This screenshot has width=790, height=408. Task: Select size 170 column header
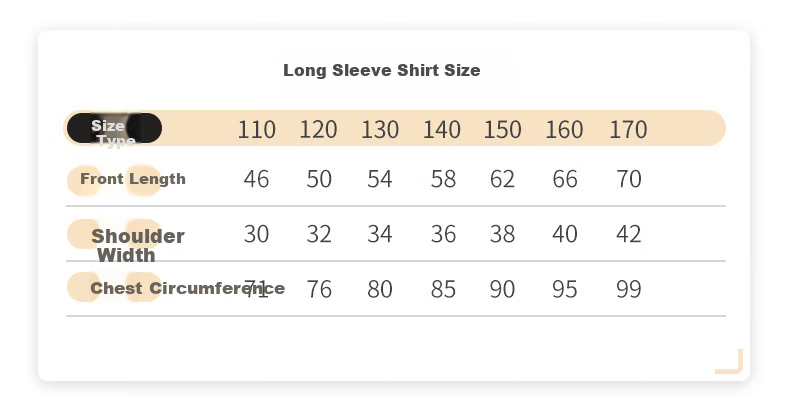click(x=628, y=129)
